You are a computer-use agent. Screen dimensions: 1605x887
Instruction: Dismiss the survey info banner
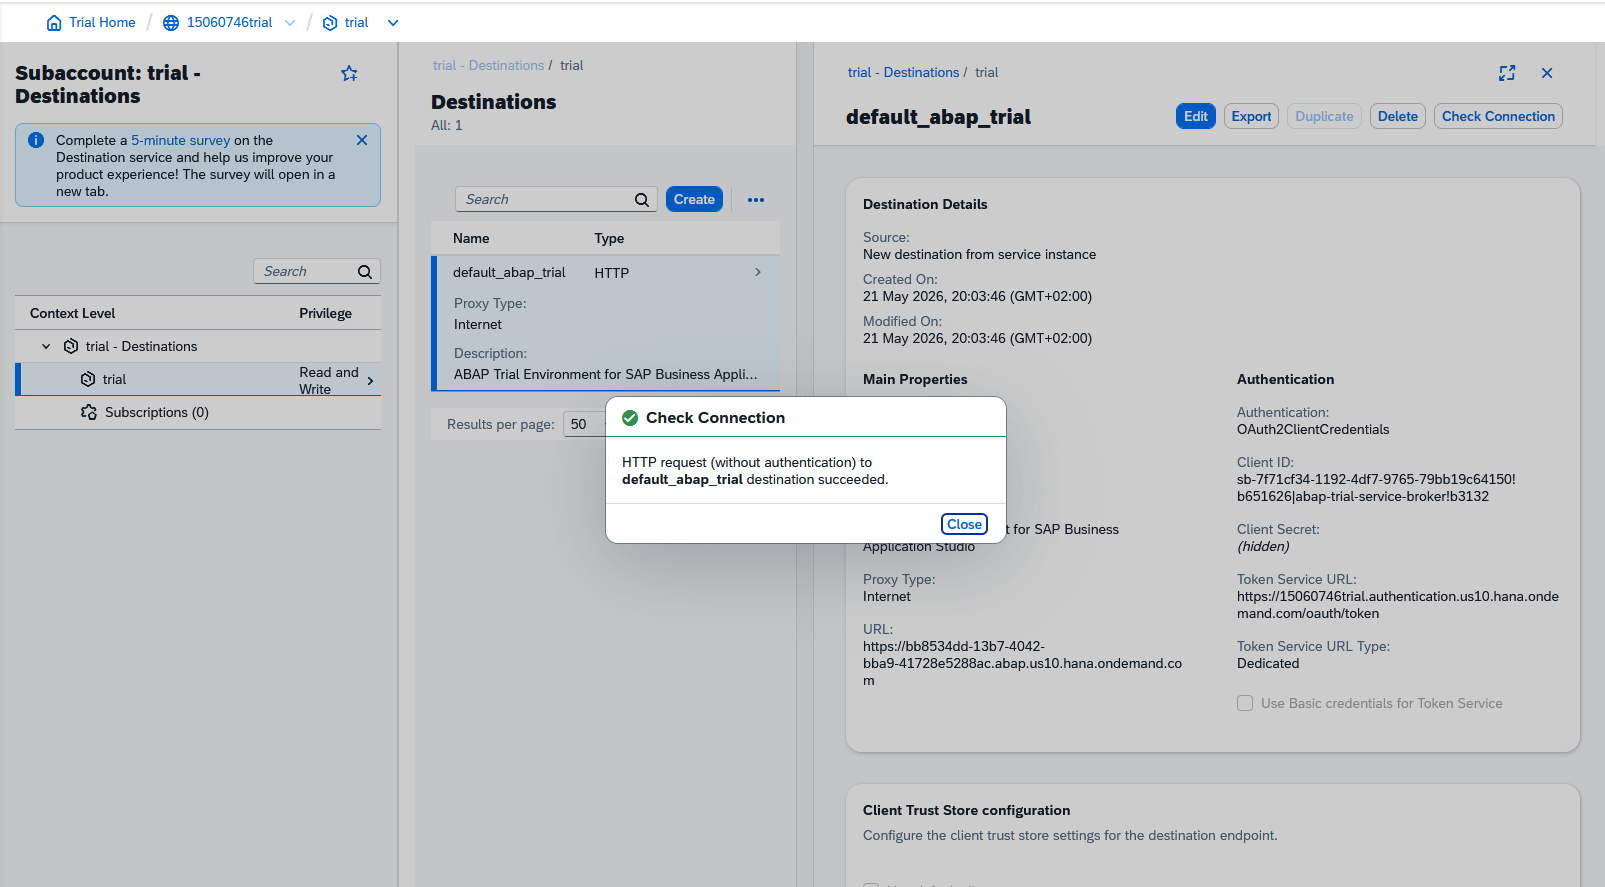[362, 140]
